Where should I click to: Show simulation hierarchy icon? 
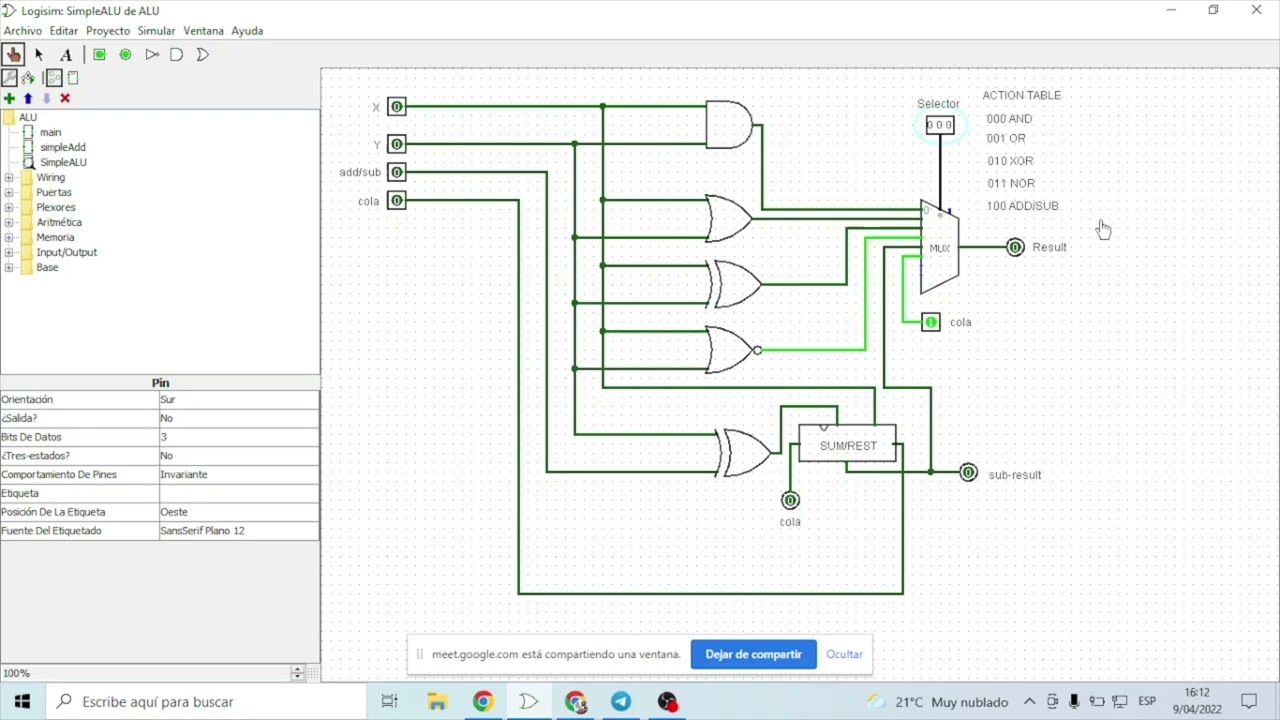[28, 78]
